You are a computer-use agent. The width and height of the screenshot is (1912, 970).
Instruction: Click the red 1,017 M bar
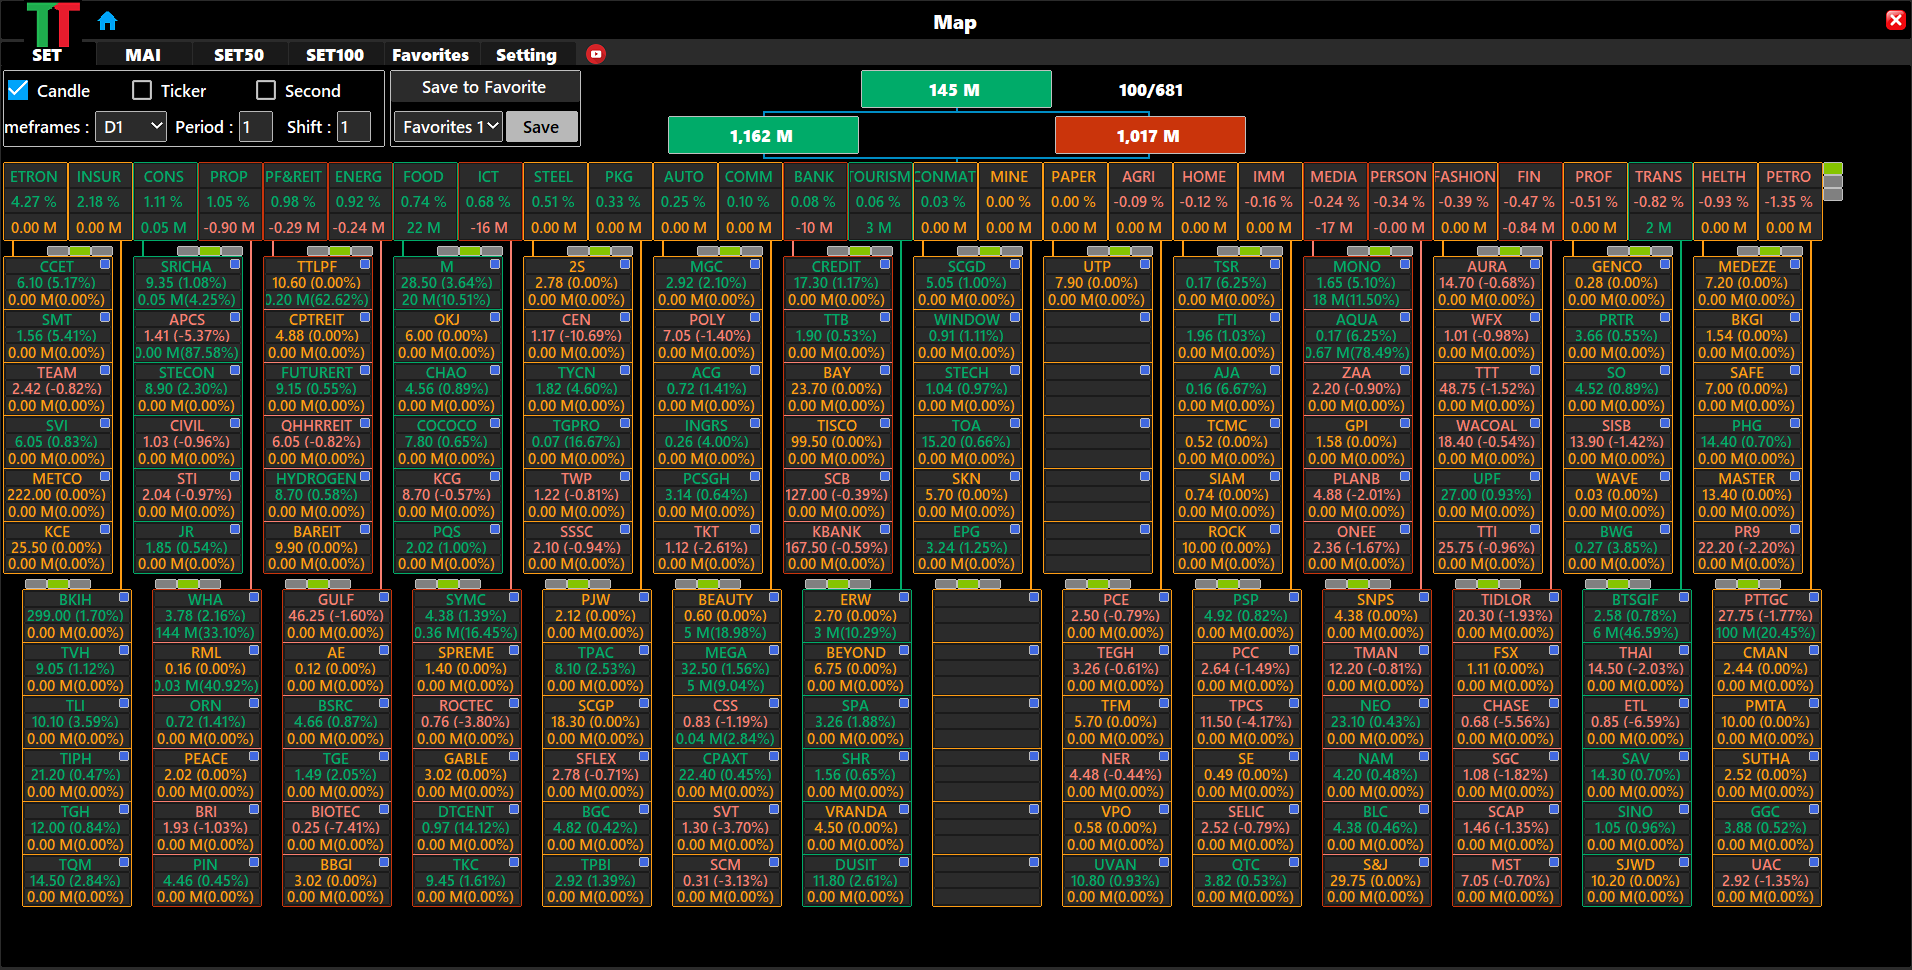(x=1150, y=135)
